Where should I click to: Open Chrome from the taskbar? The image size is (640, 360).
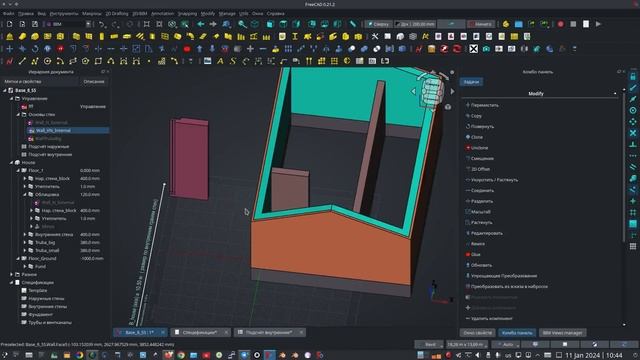181,355
